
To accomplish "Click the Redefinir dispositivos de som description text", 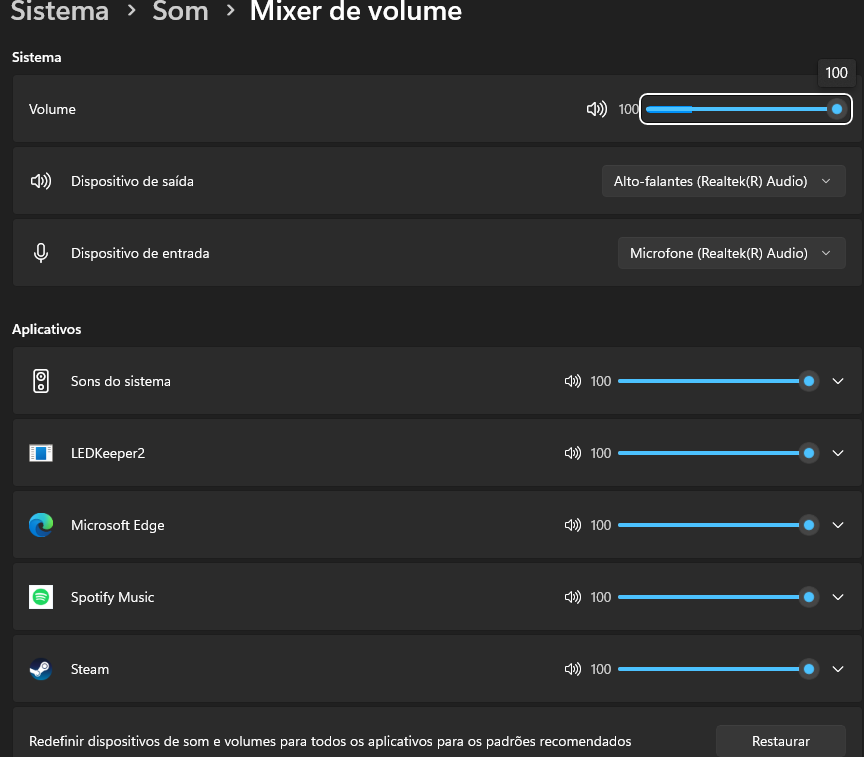I will coord(330,741).
